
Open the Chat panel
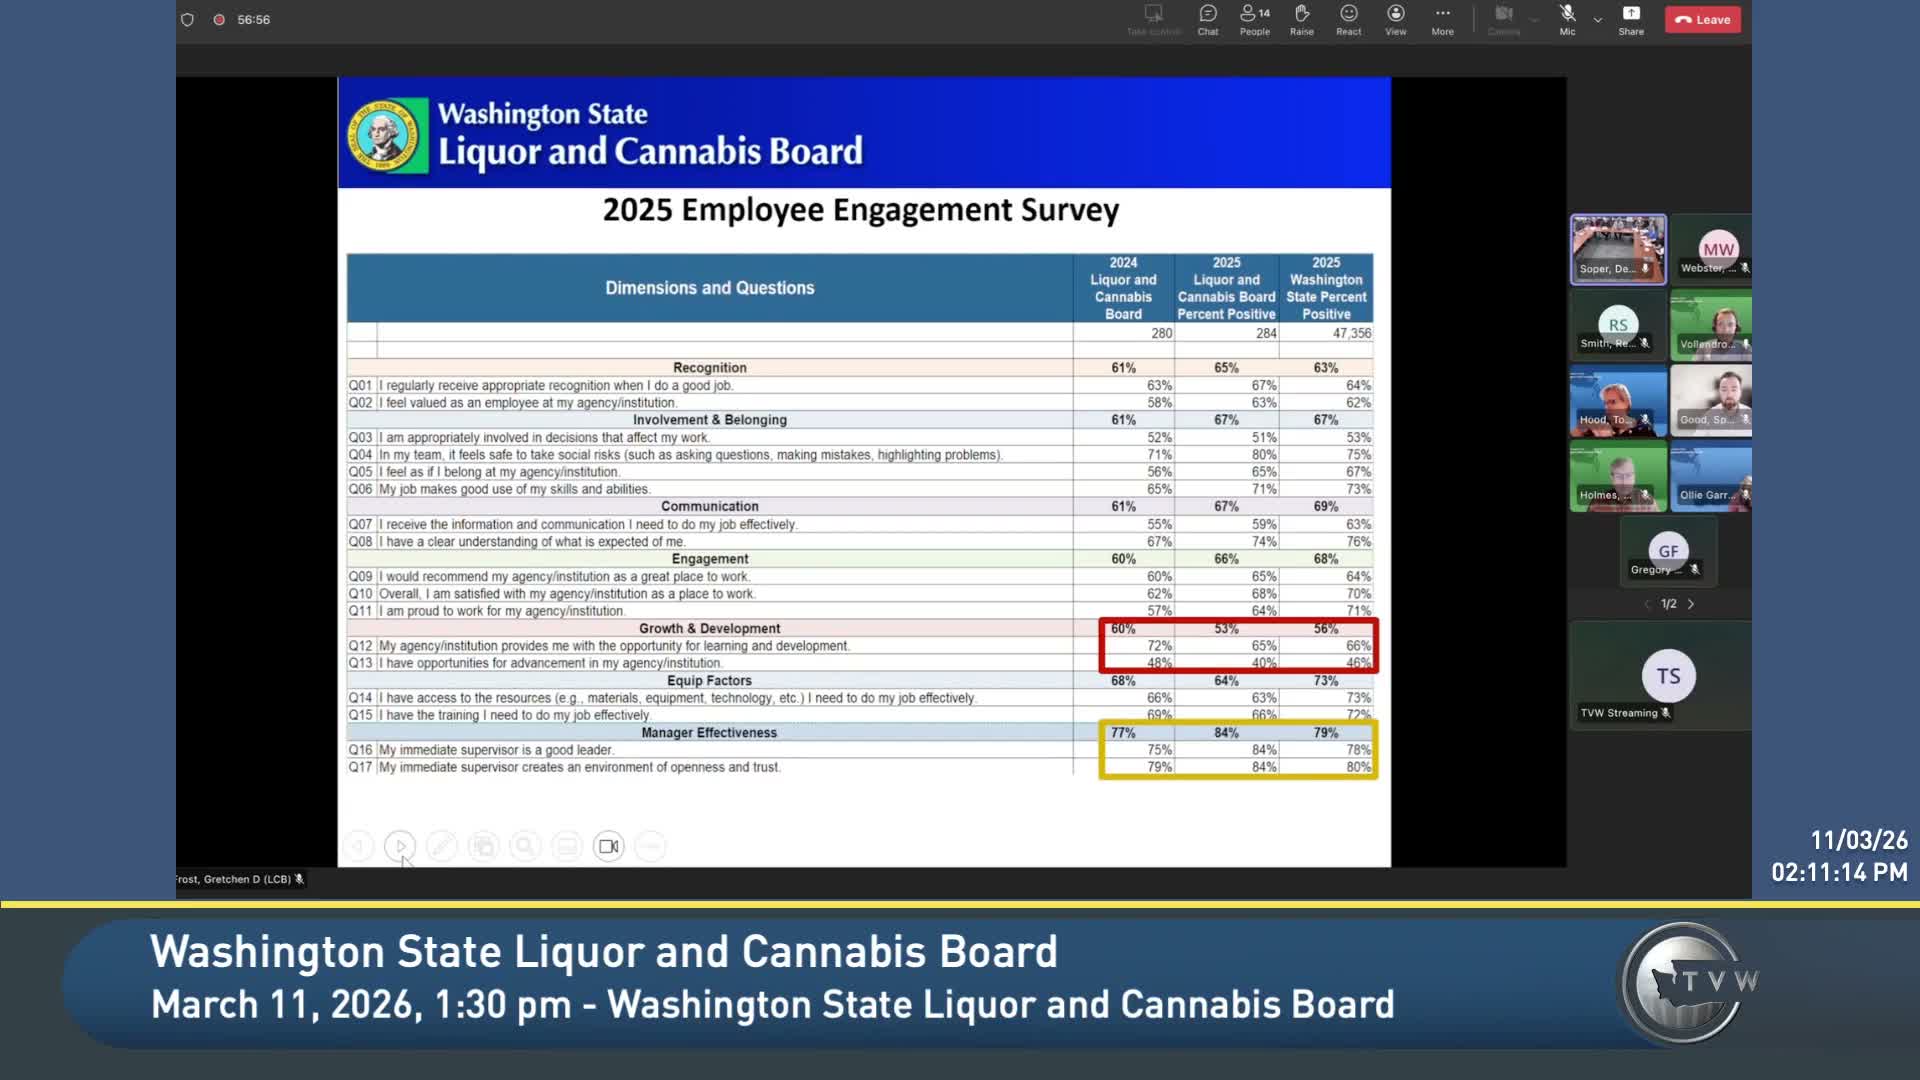point(1207,19)
